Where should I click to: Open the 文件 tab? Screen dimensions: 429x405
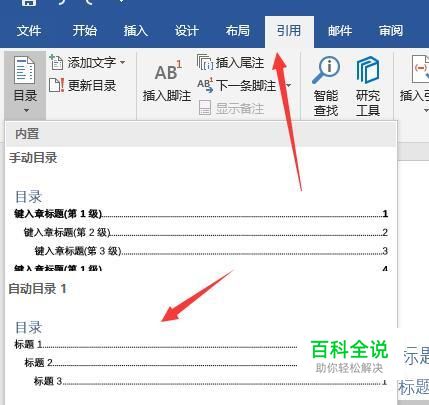pos(29,31)
